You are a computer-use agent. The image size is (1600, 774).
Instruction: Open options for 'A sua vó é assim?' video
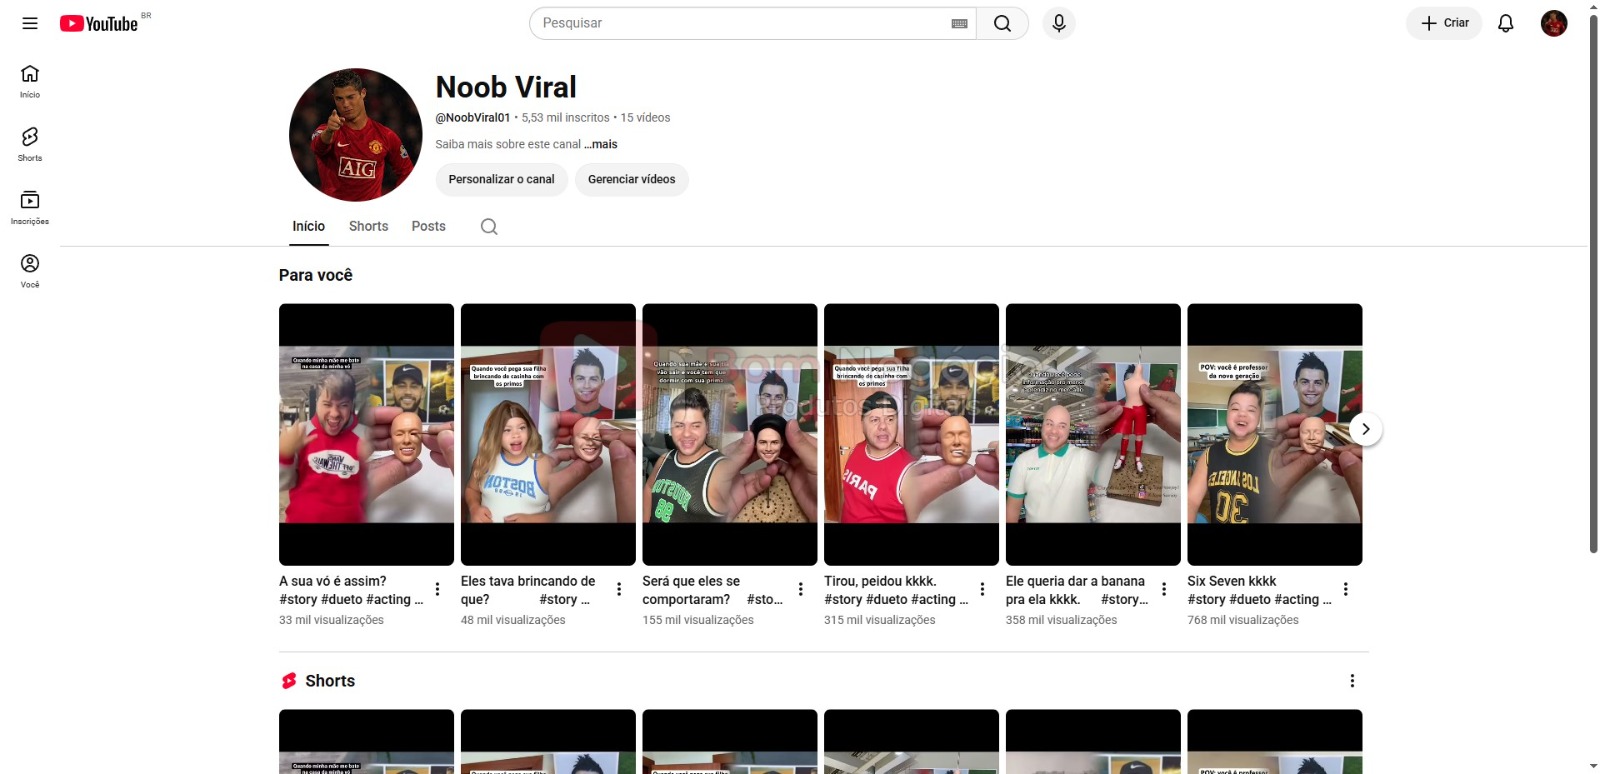[437, 589]
